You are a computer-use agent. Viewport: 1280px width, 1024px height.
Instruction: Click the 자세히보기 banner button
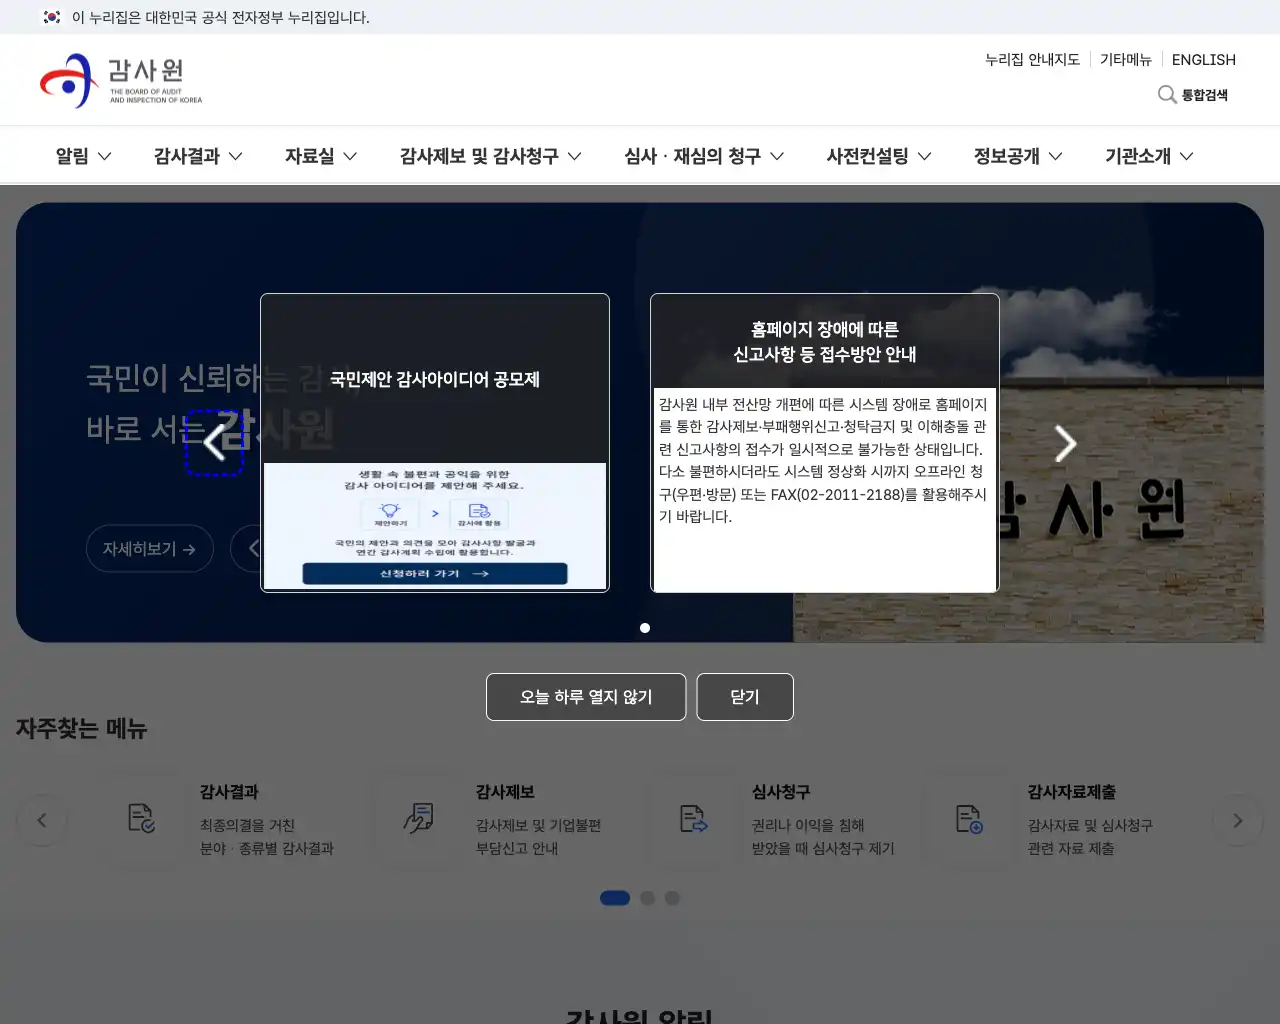click(150, 549)
